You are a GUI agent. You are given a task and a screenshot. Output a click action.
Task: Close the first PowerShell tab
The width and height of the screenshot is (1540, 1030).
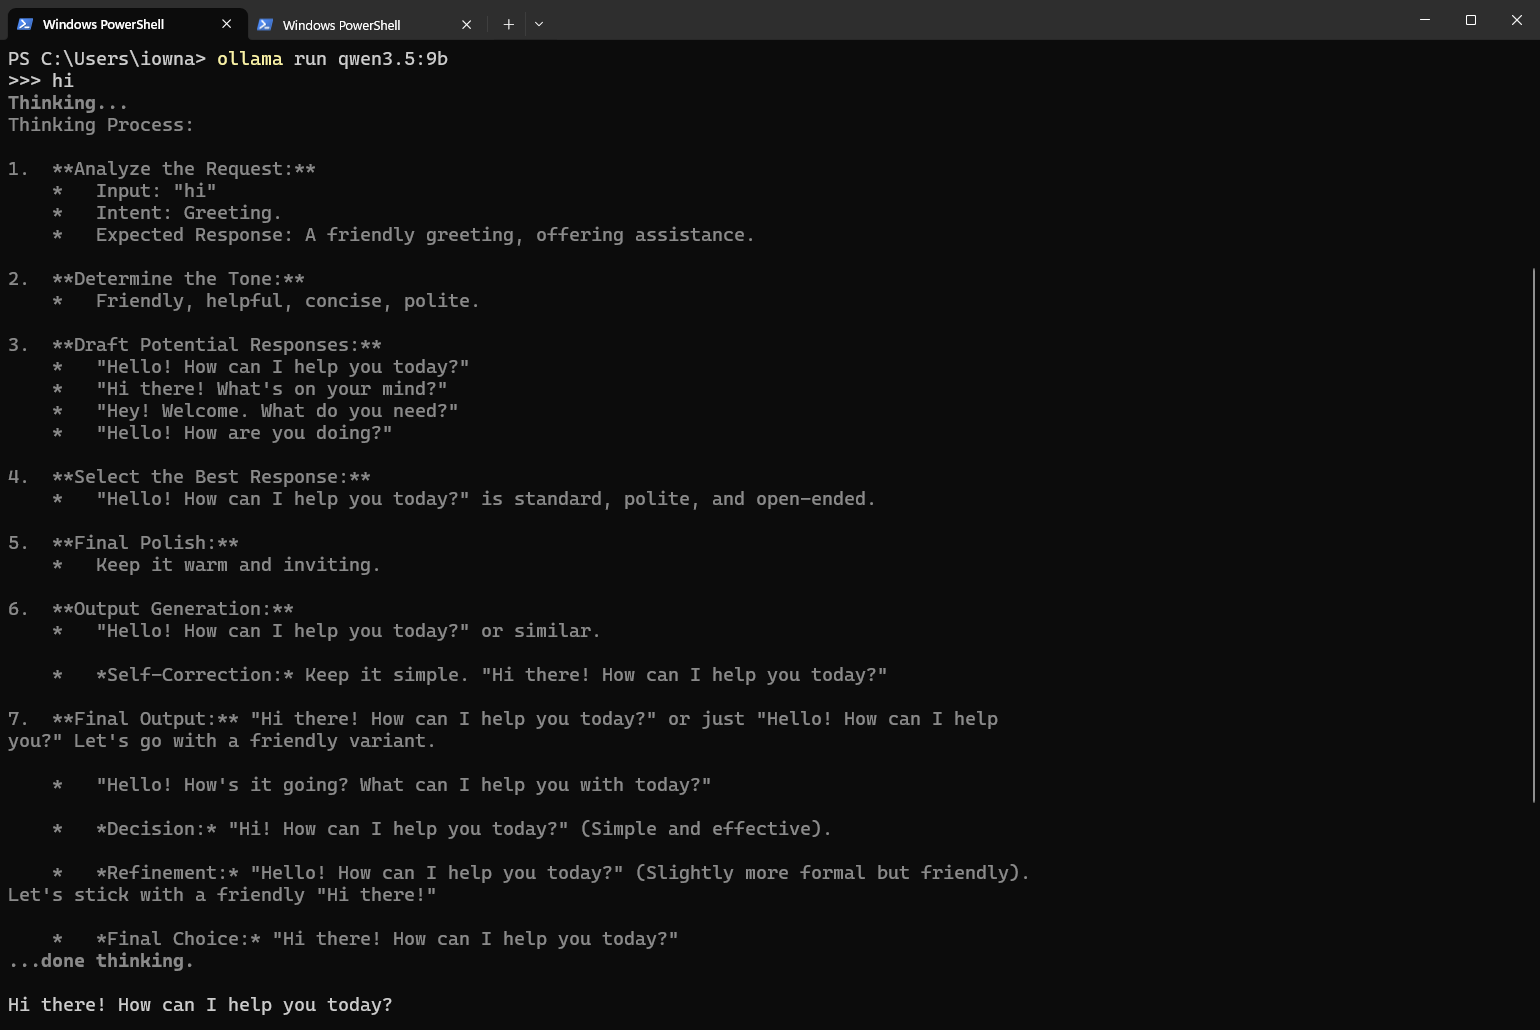coord(226,24)
